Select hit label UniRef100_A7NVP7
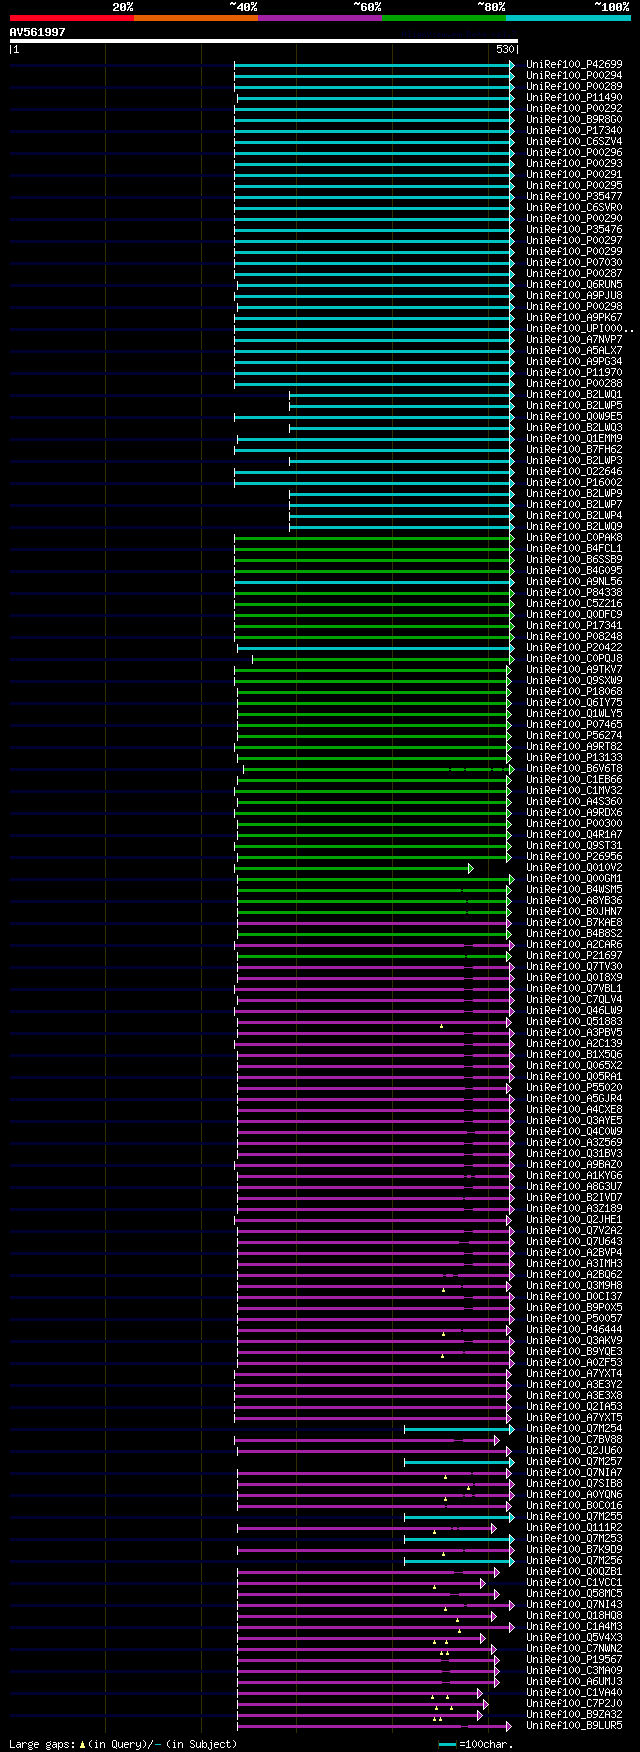The height and width of the screenshot is (1752, 640). (x=574, y=340)
